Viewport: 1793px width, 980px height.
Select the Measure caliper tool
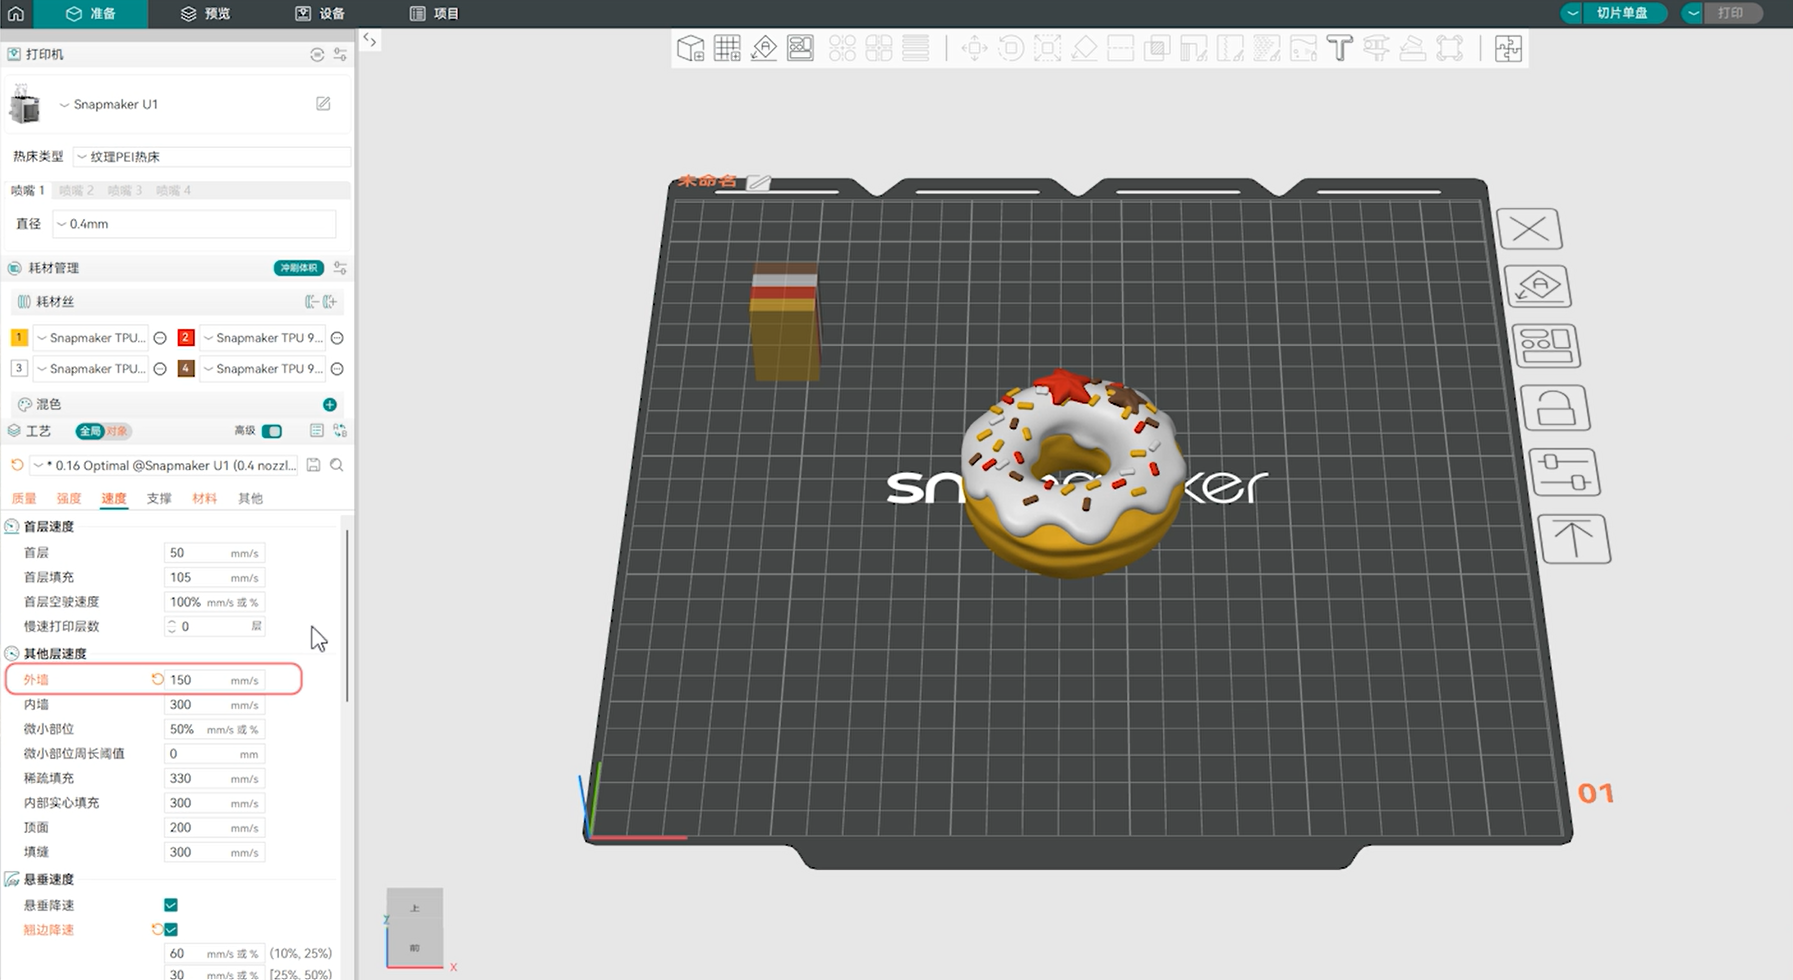[1376, 48]
